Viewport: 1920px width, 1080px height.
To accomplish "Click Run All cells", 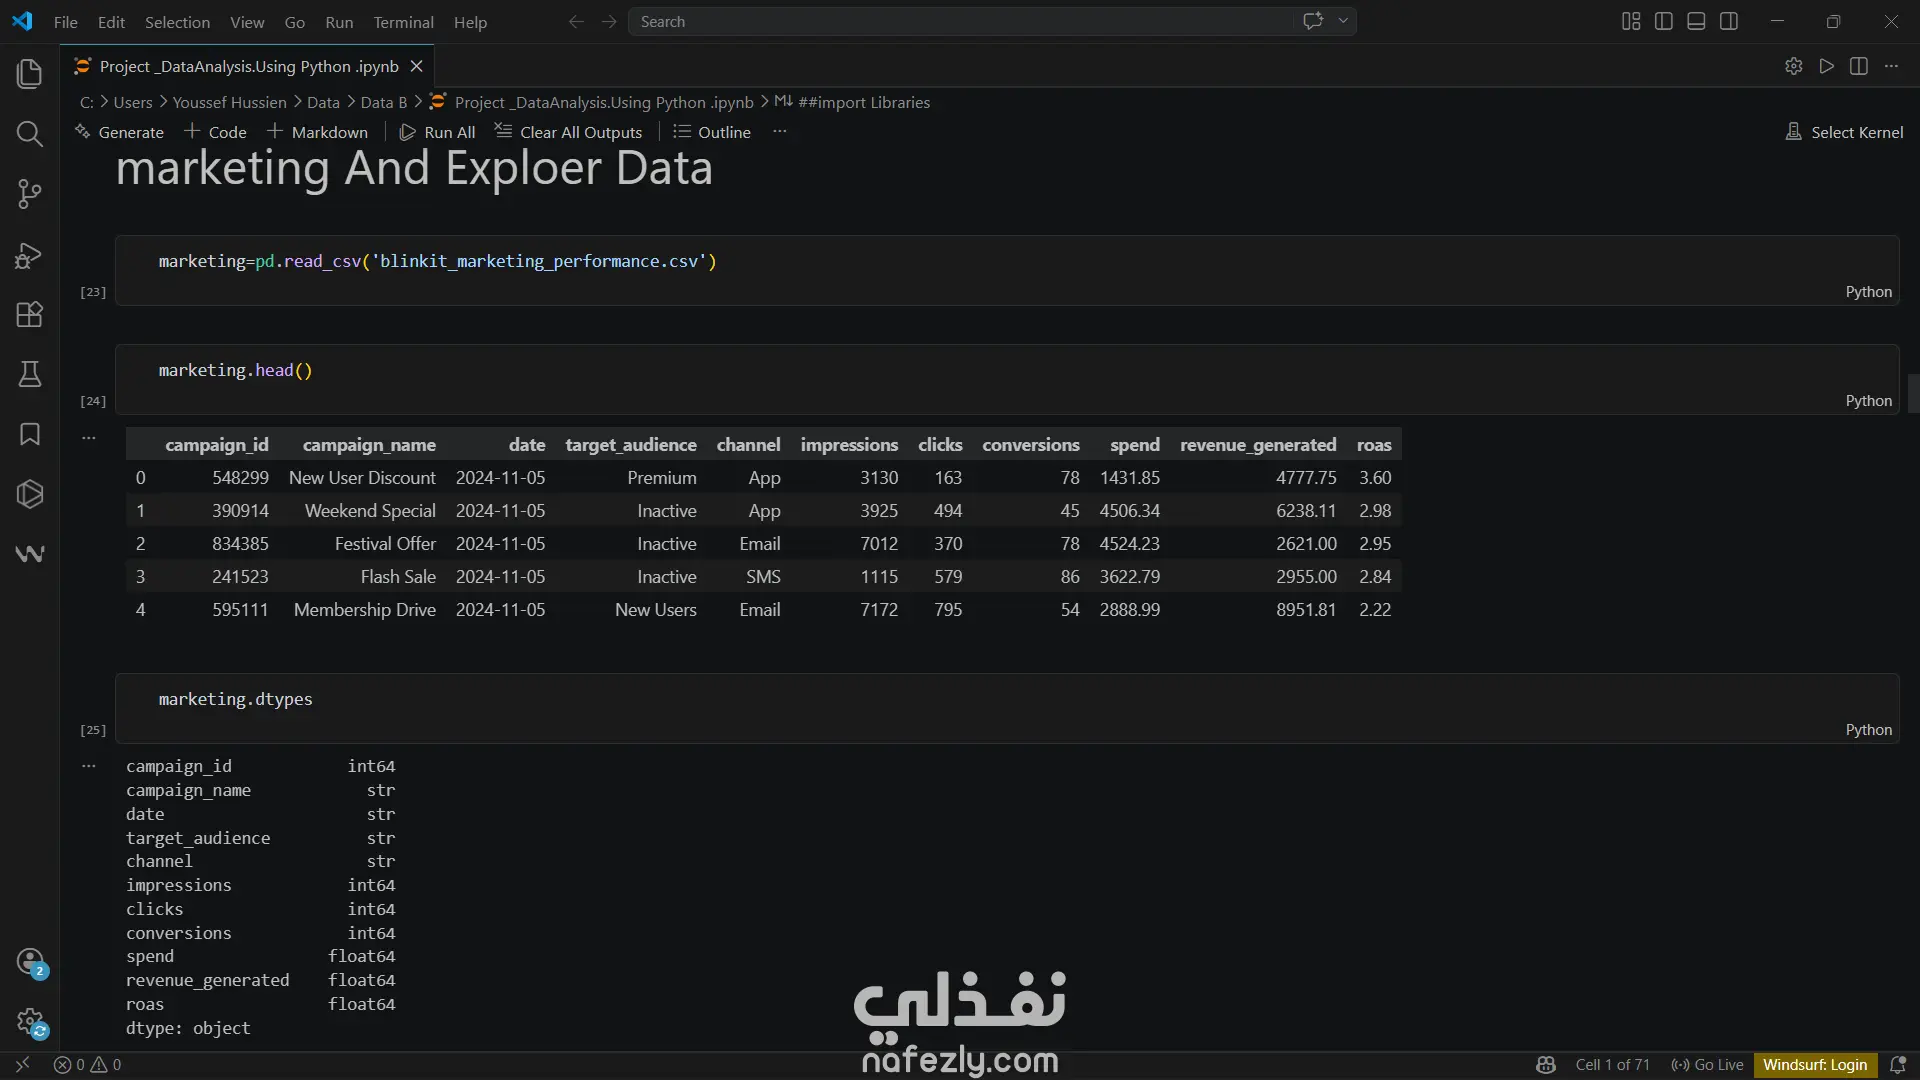I will tap(437, 132).
